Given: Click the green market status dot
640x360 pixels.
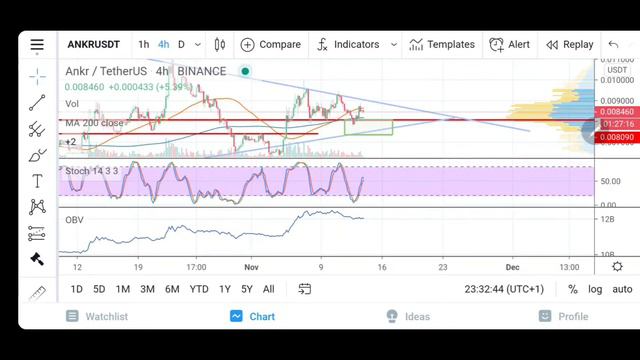Looking at the screenshot, I should [x=245, y=71].
